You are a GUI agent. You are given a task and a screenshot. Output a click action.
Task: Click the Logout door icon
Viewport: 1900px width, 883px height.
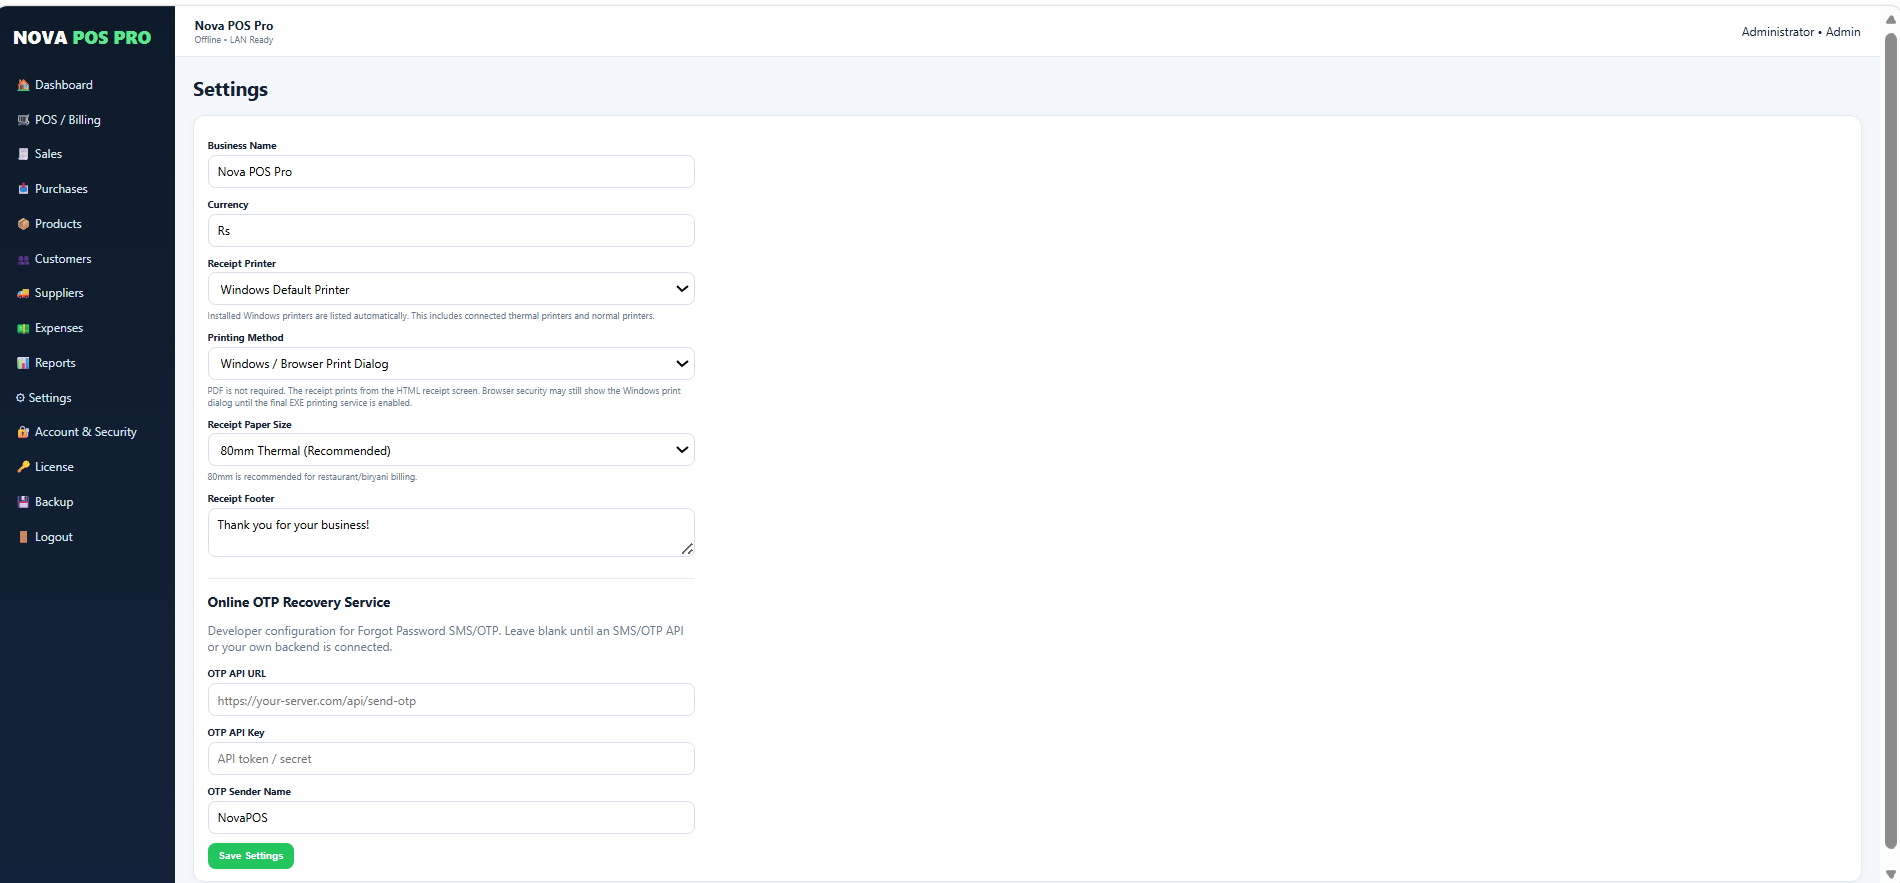point(23,537)
